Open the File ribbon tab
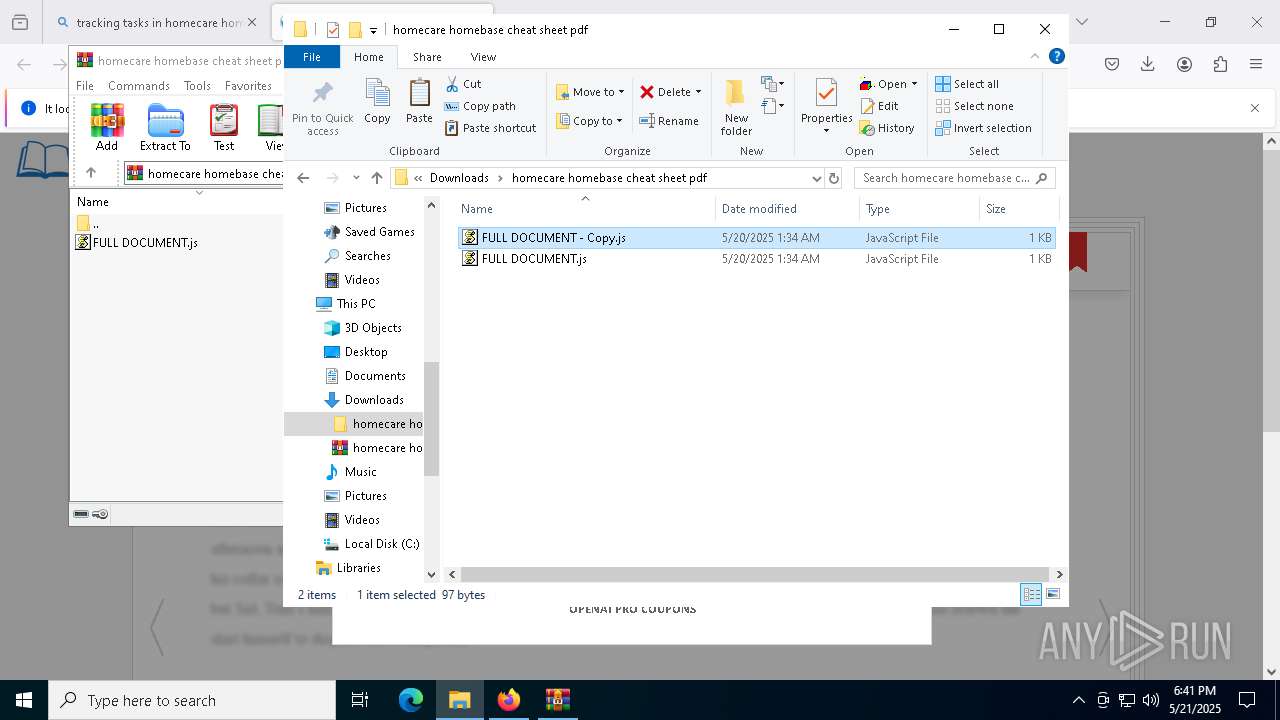Screen dimensions: 1280x720 pyautogui.click(x=312, y=57)
